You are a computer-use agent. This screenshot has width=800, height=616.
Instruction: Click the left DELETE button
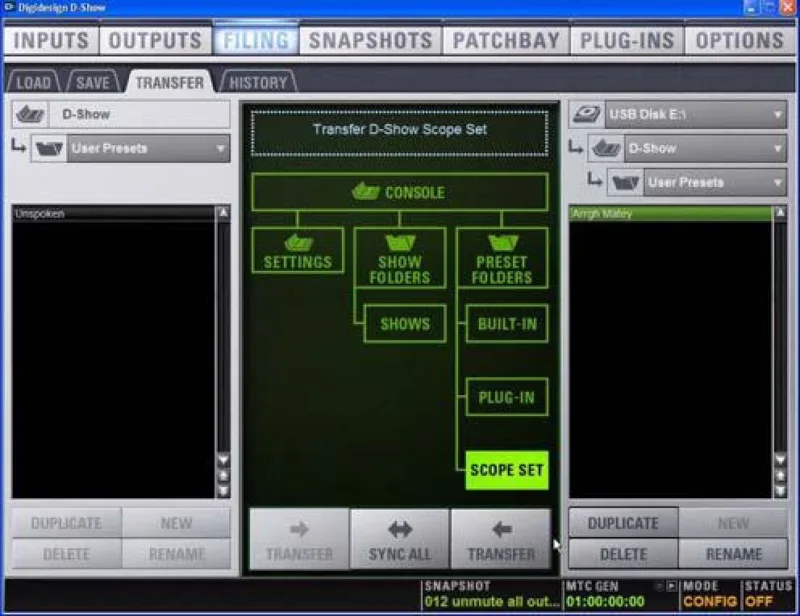[x=66, y=554]
